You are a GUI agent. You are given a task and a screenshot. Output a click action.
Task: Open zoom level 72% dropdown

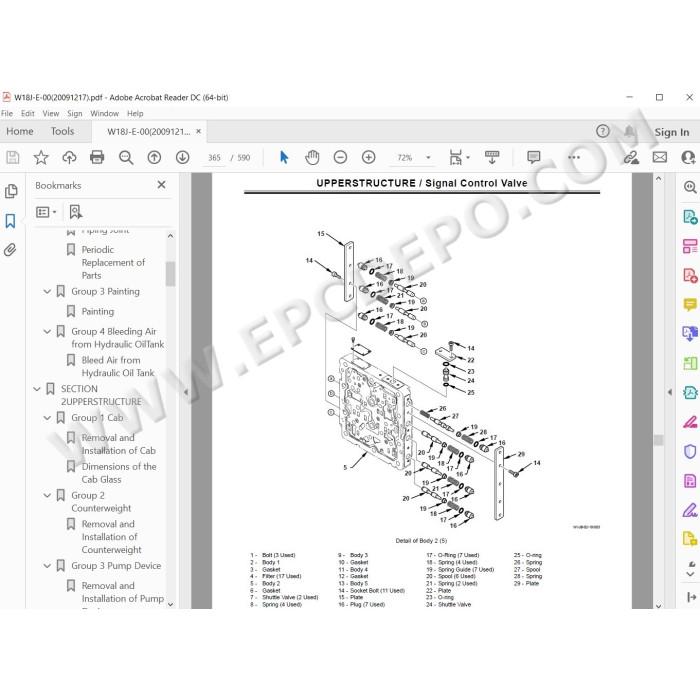click(x=428, y=157)
